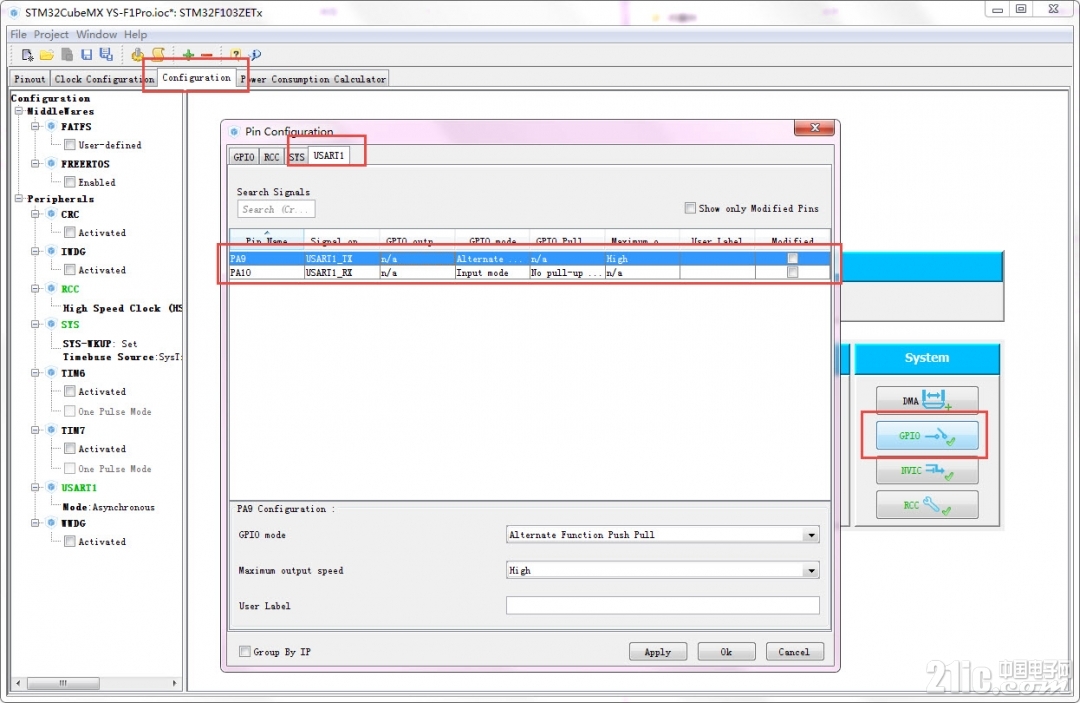Click the SYS peripheral icon in tree
The image size is (1080, 703).
pos(51,324)
